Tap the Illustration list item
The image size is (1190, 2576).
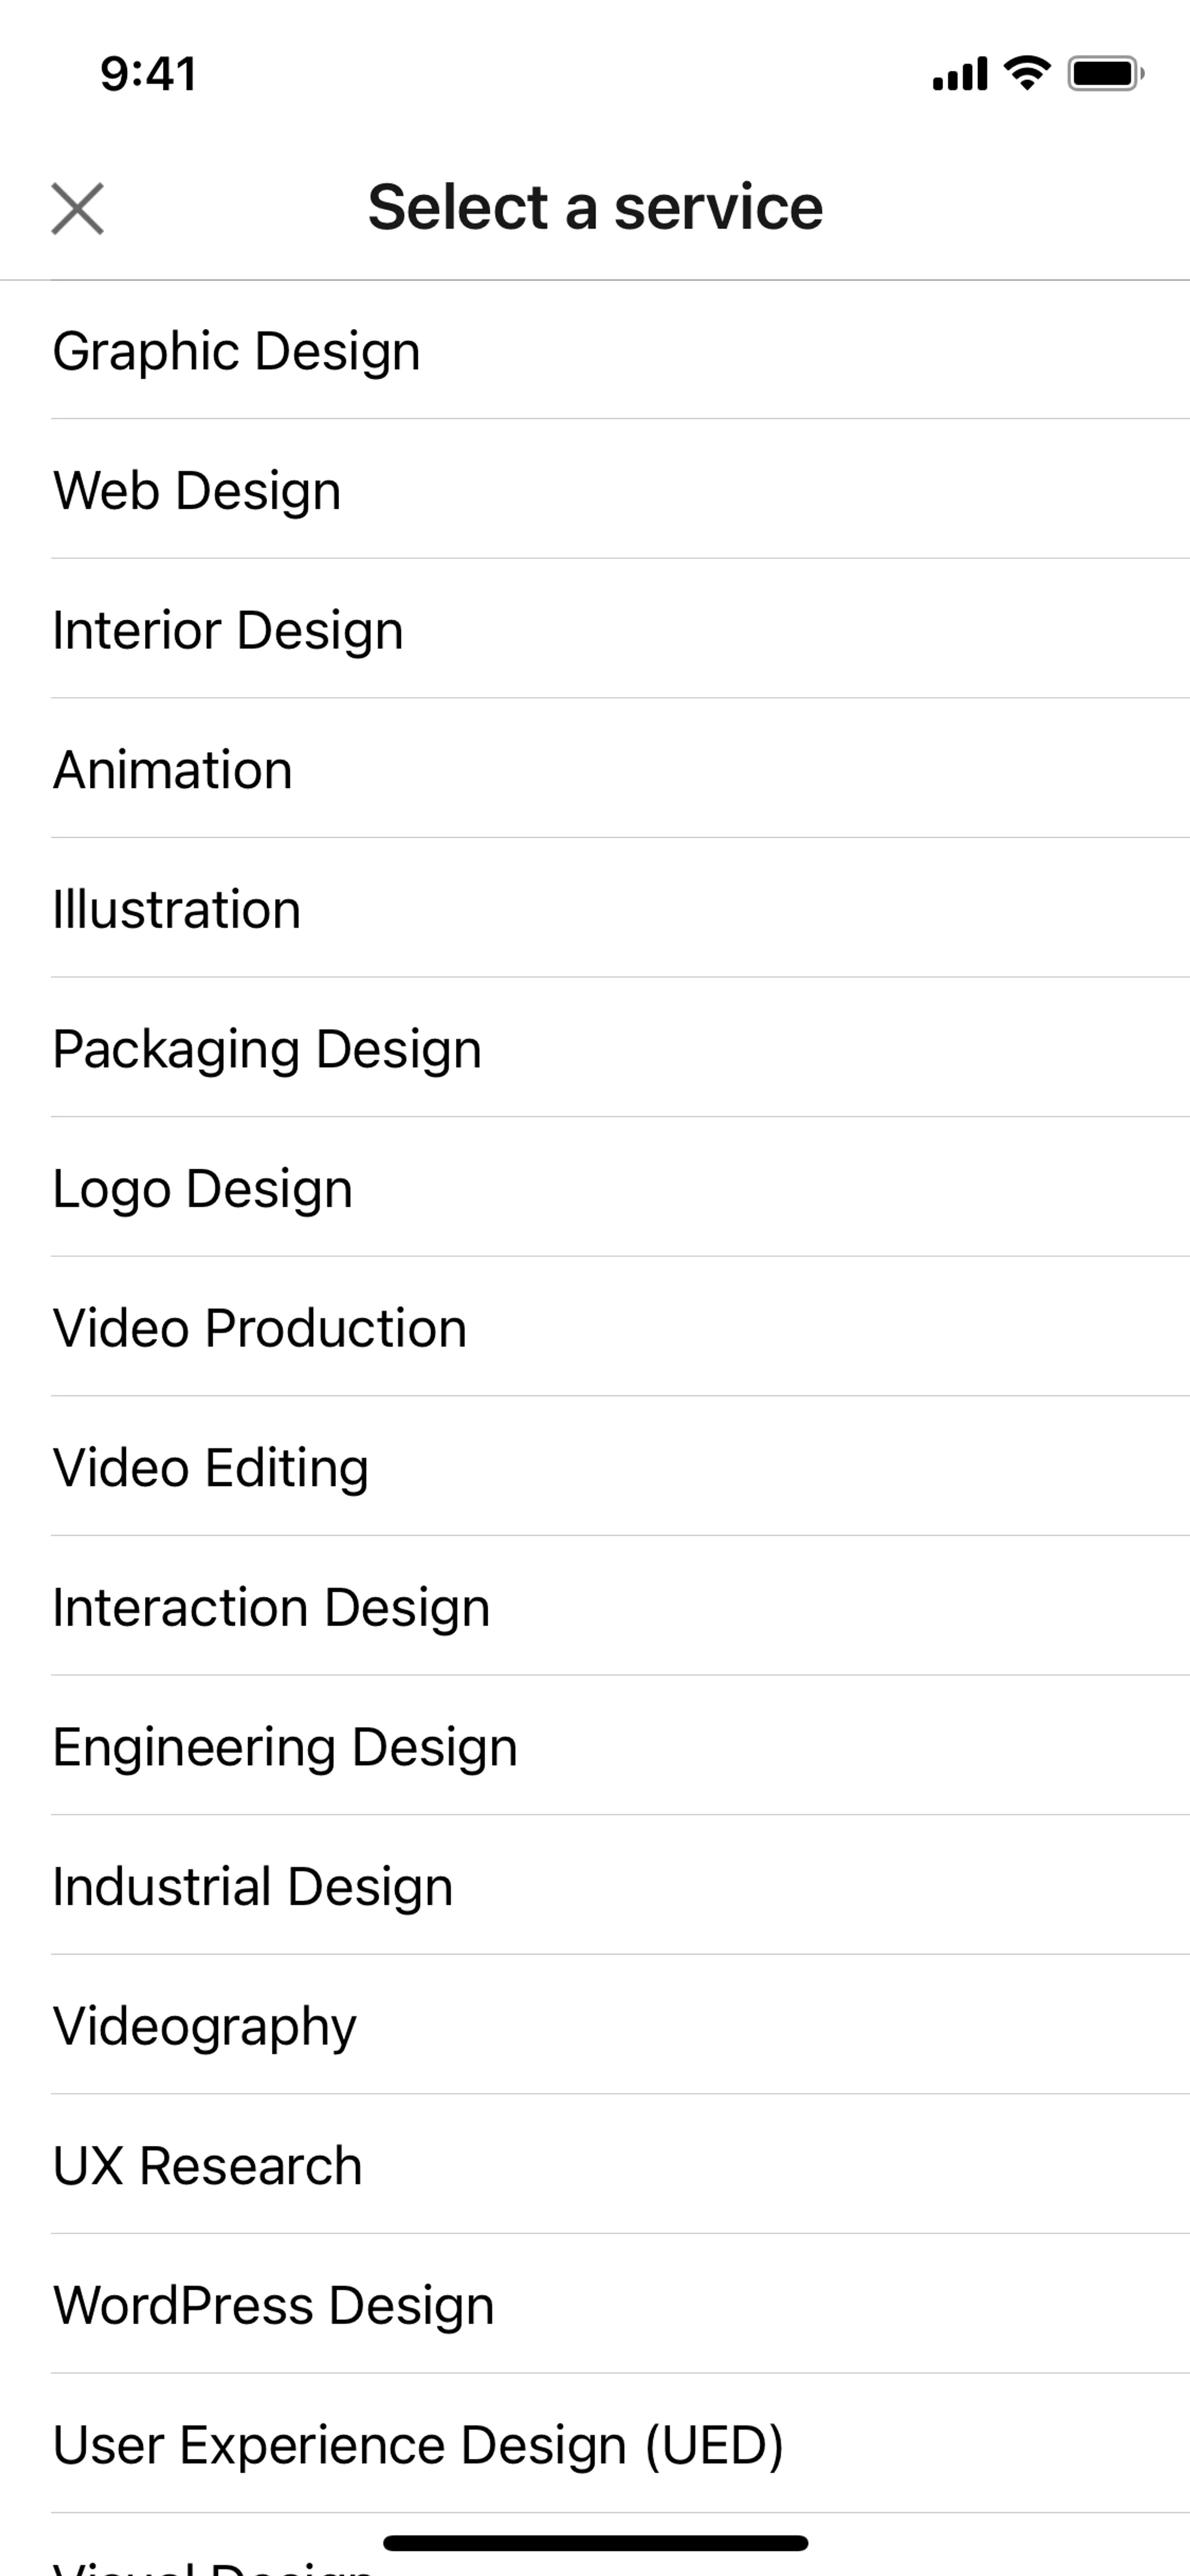point(177,909)
